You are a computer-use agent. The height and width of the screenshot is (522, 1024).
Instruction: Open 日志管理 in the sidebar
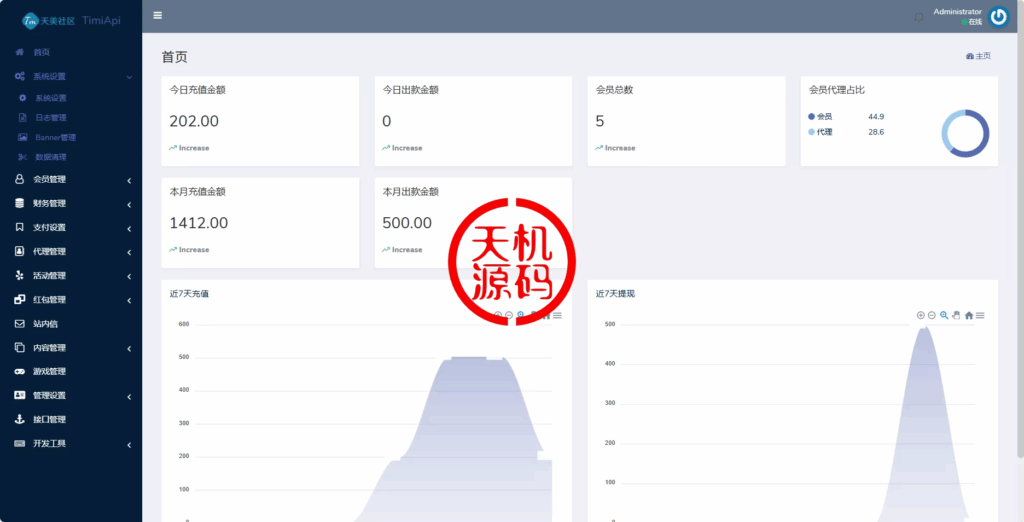click(51, 118)
